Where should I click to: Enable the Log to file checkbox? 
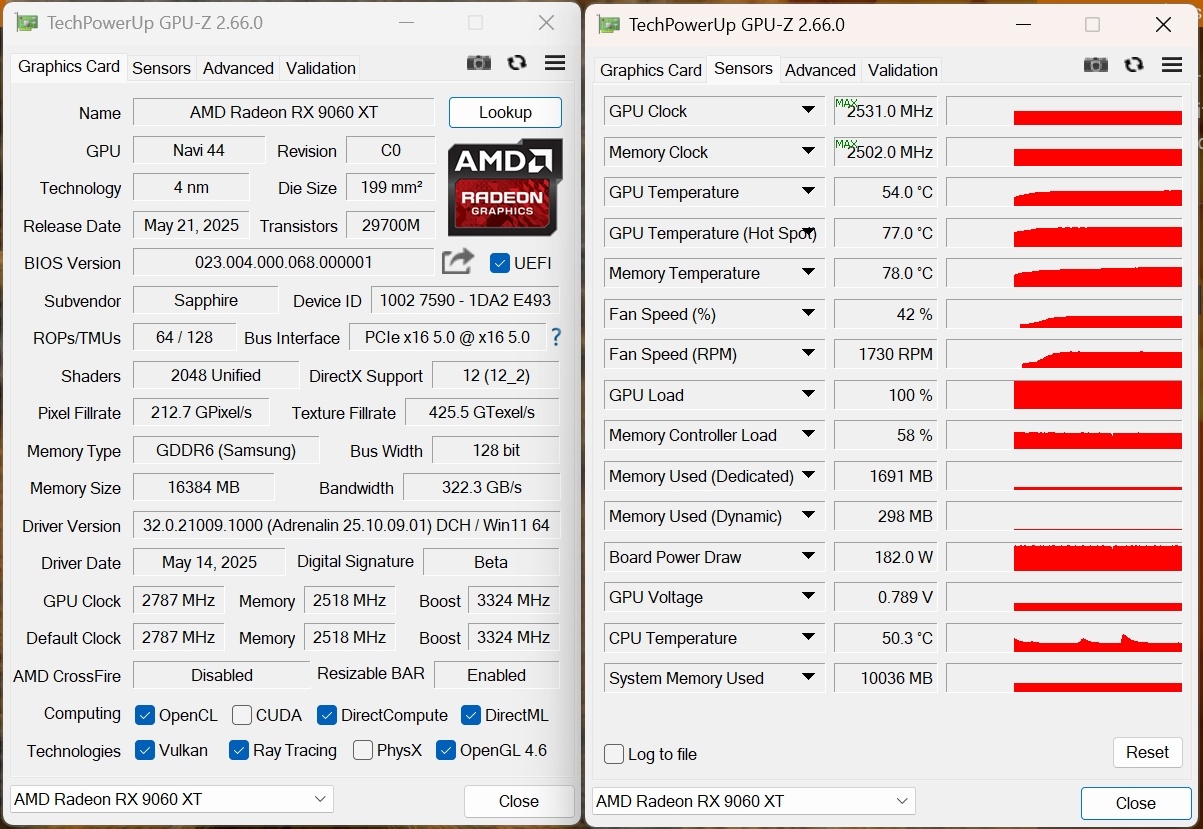tap(614, 754)
